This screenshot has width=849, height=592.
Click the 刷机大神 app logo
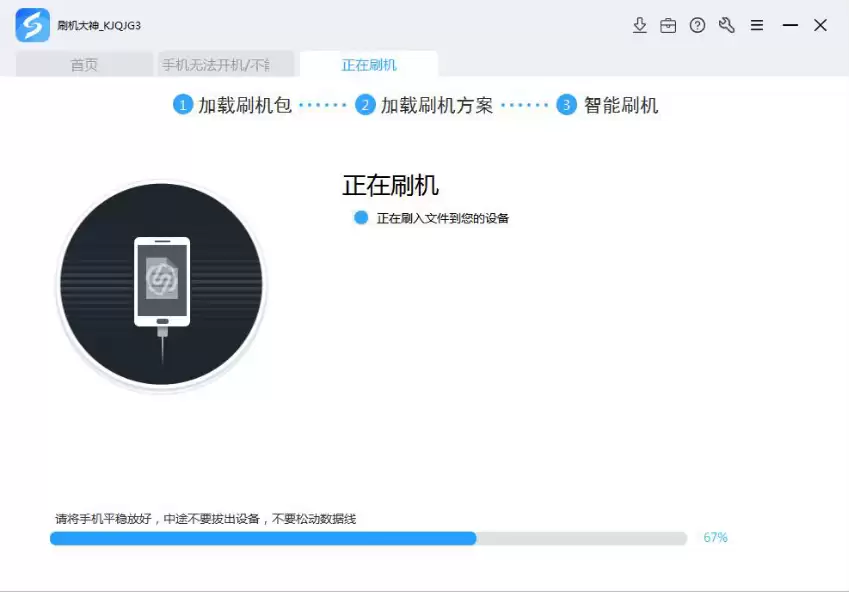click(x=32, y=25)
